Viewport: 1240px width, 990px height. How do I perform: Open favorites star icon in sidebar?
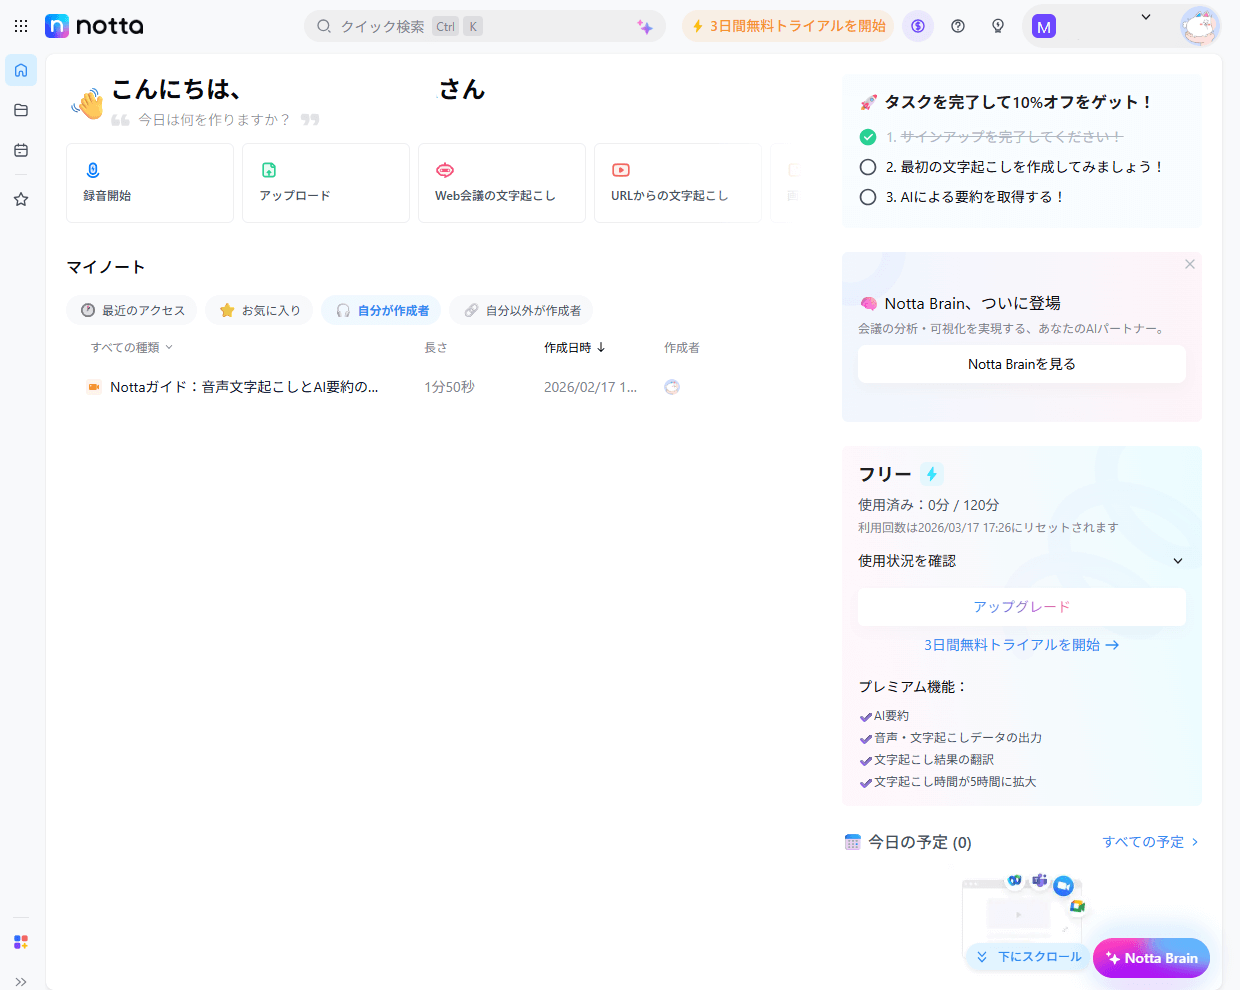tap(21, 199)
